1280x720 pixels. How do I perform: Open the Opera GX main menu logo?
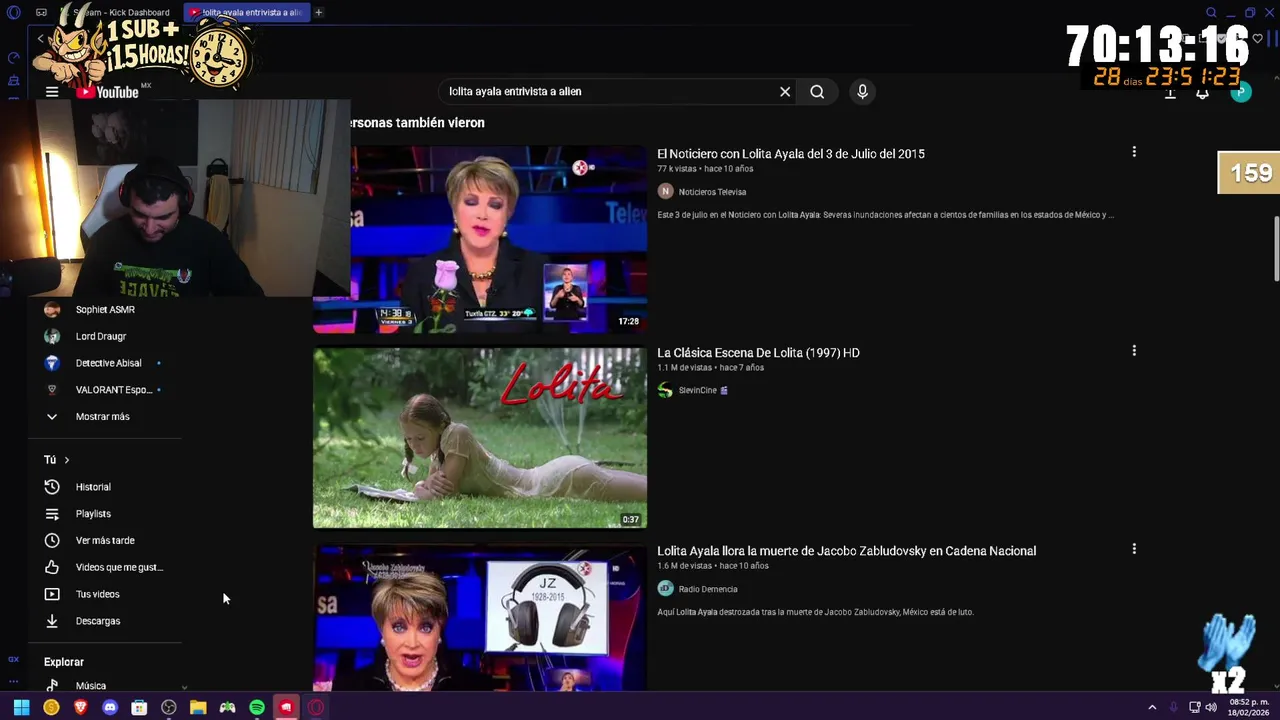13,12
